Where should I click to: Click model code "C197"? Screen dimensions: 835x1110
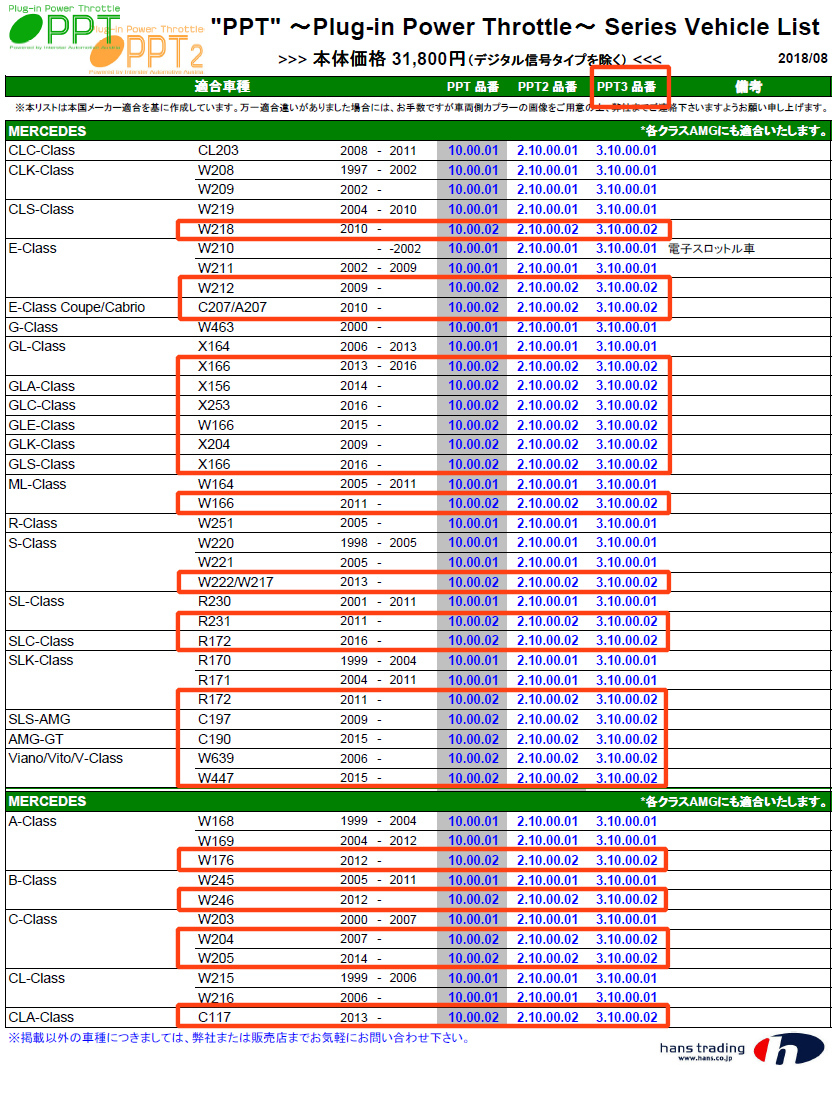(x=214, y=719)
